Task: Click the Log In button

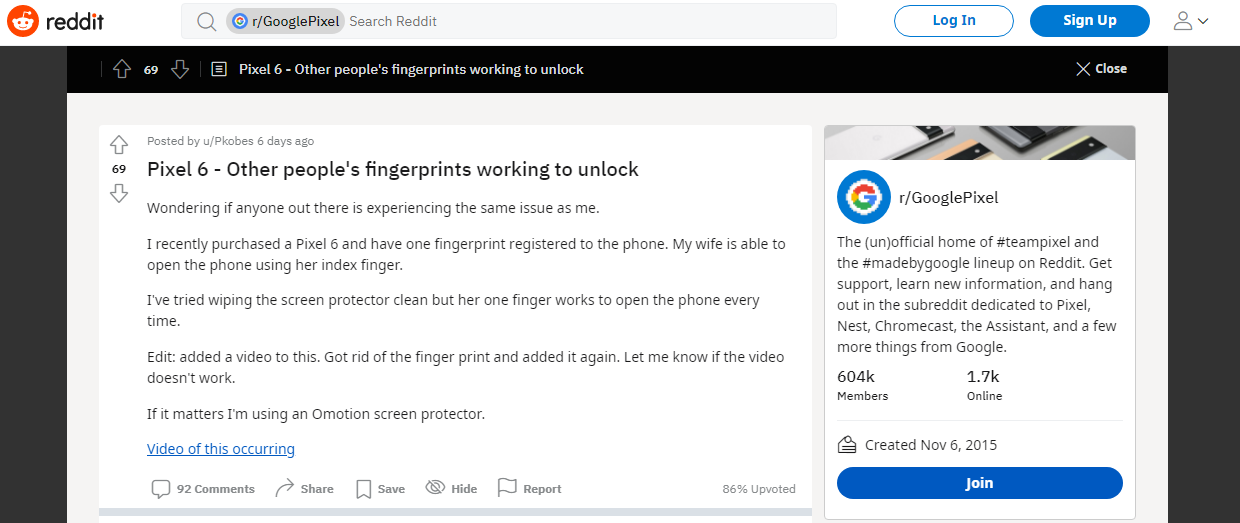Action: (x=954, y=21)
